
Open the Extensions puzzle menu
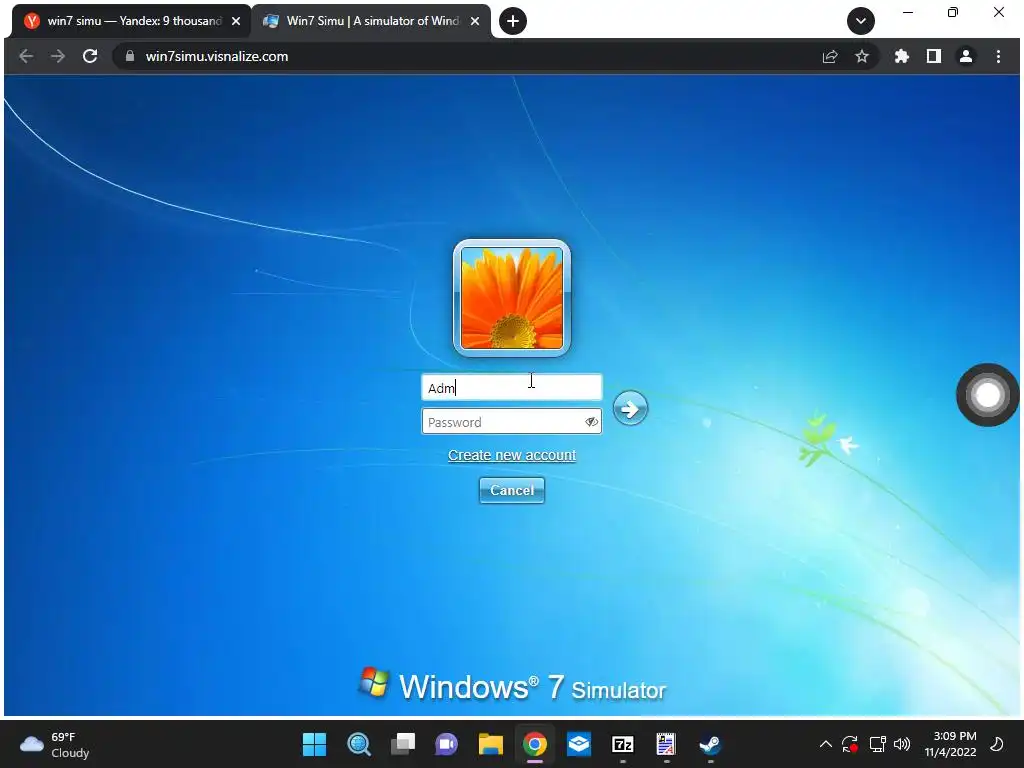pos(902,56)
